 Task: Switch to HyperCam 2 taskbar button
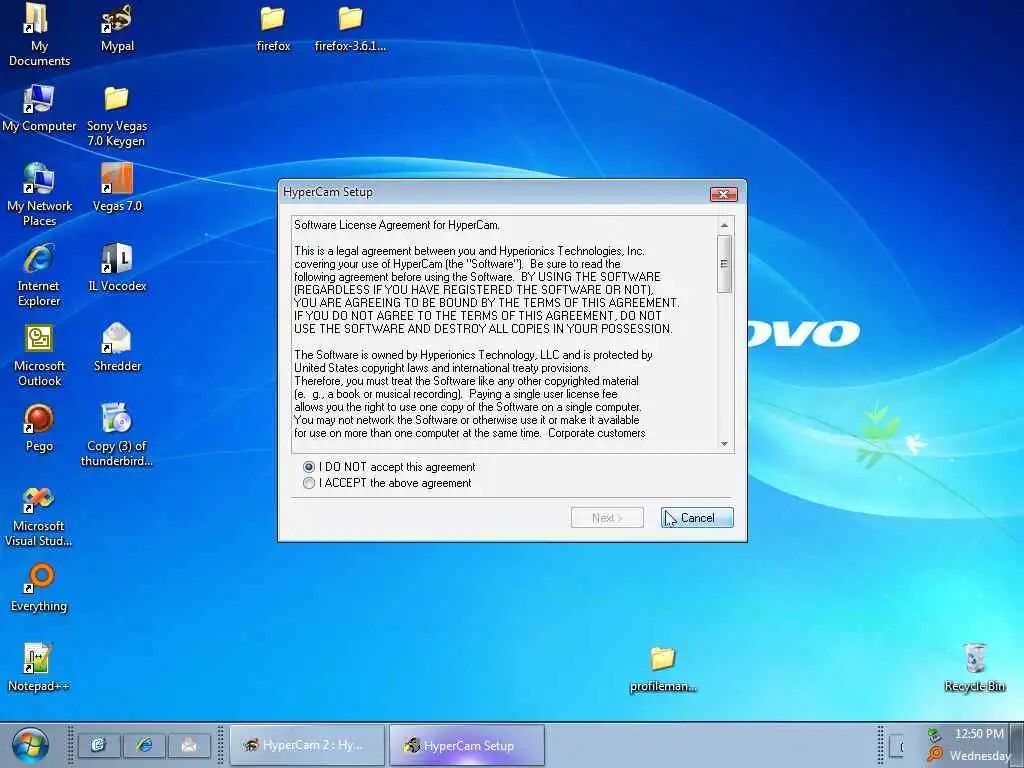[x=307, y=745]
